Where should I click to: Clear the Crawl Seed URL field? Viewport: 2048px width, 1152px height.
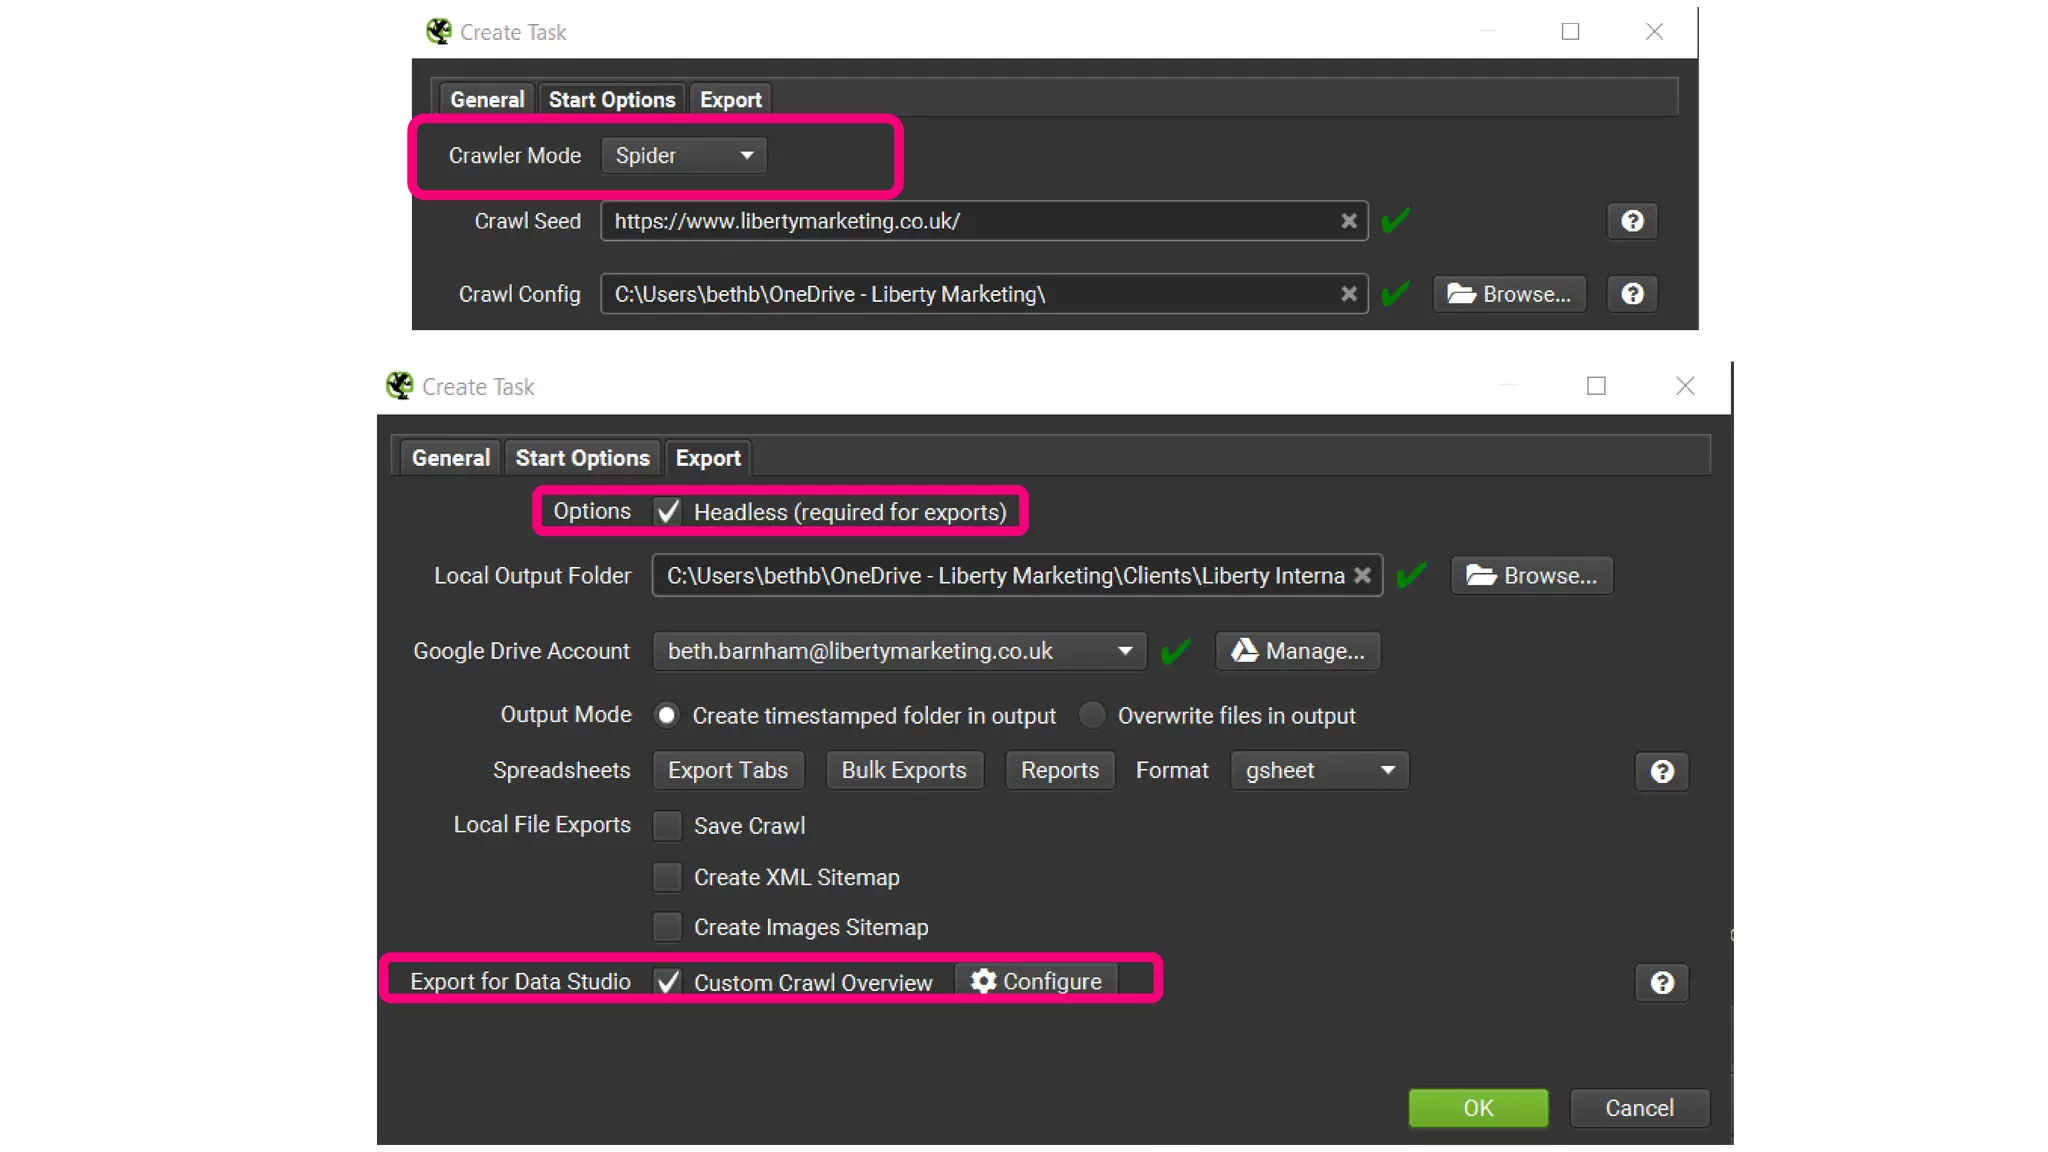1348,221
